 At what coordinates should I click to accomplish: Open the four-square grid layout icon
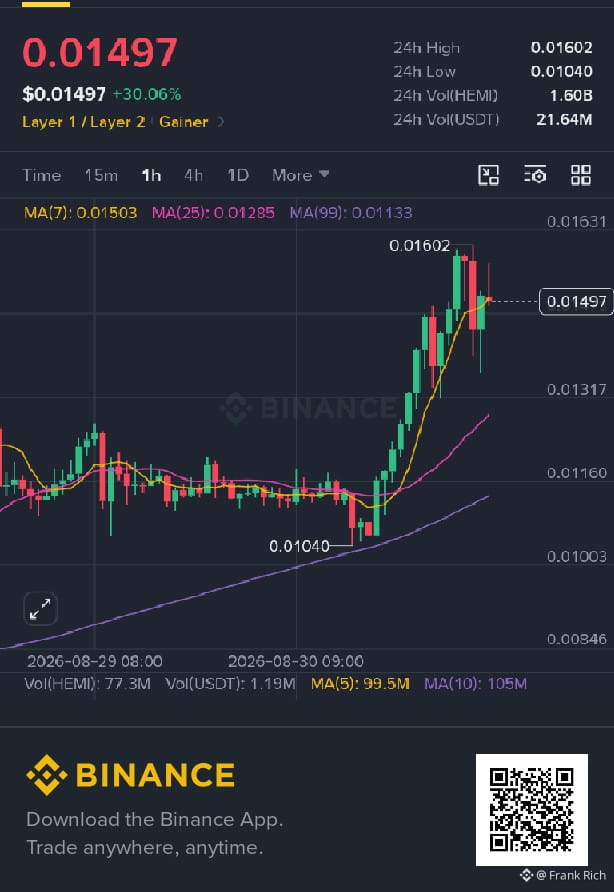coord(581,175)
